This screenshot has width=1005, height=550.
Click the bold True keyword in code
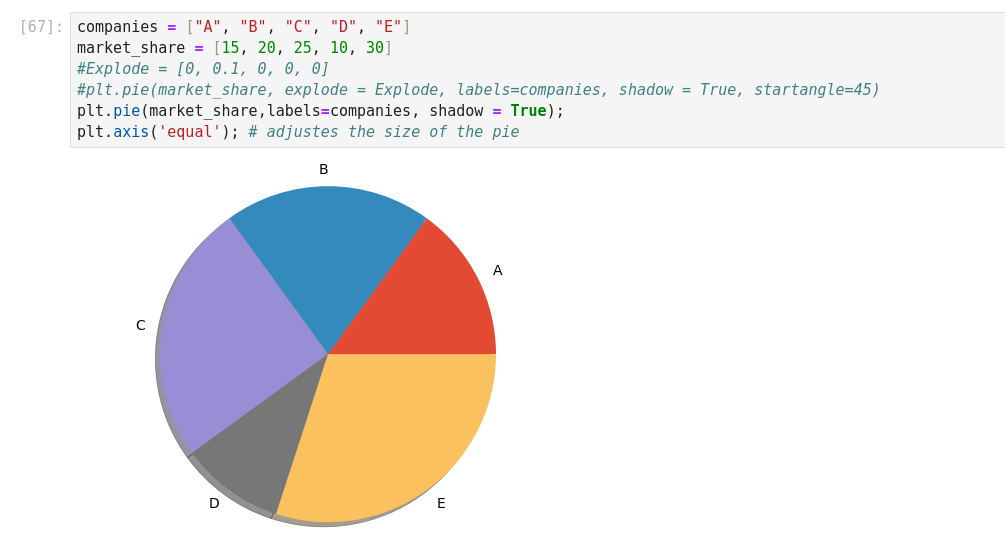pyautogui.click(x=528, y=111)
